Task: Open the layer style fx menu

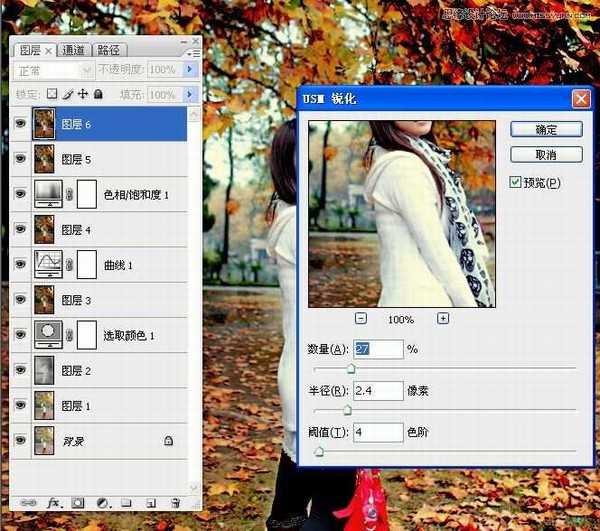Action: [54, 503]
